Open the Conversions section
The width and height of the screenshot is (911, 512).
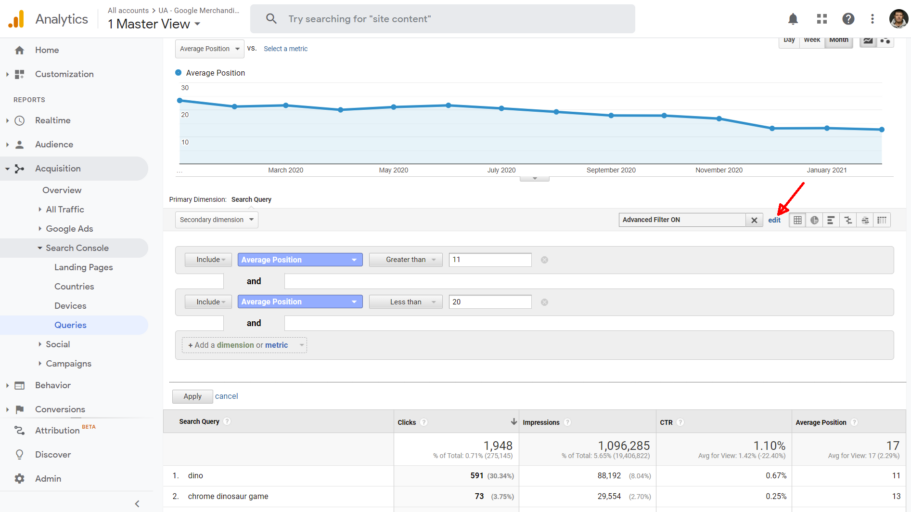coord(60,409)
